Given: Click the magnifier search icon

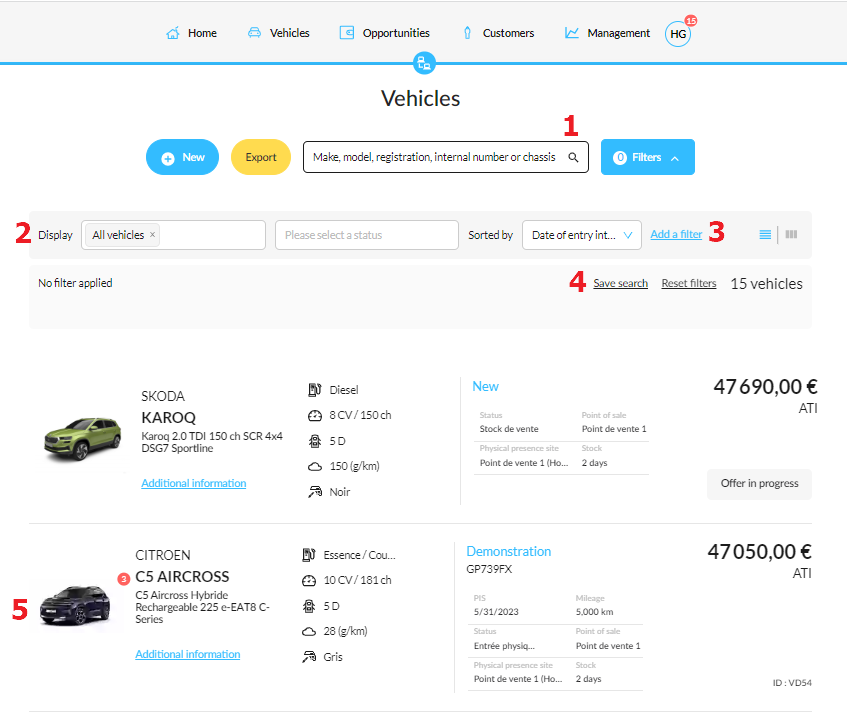Looking at the screenshot, I should pyautogui.click(x=573, y=157).
